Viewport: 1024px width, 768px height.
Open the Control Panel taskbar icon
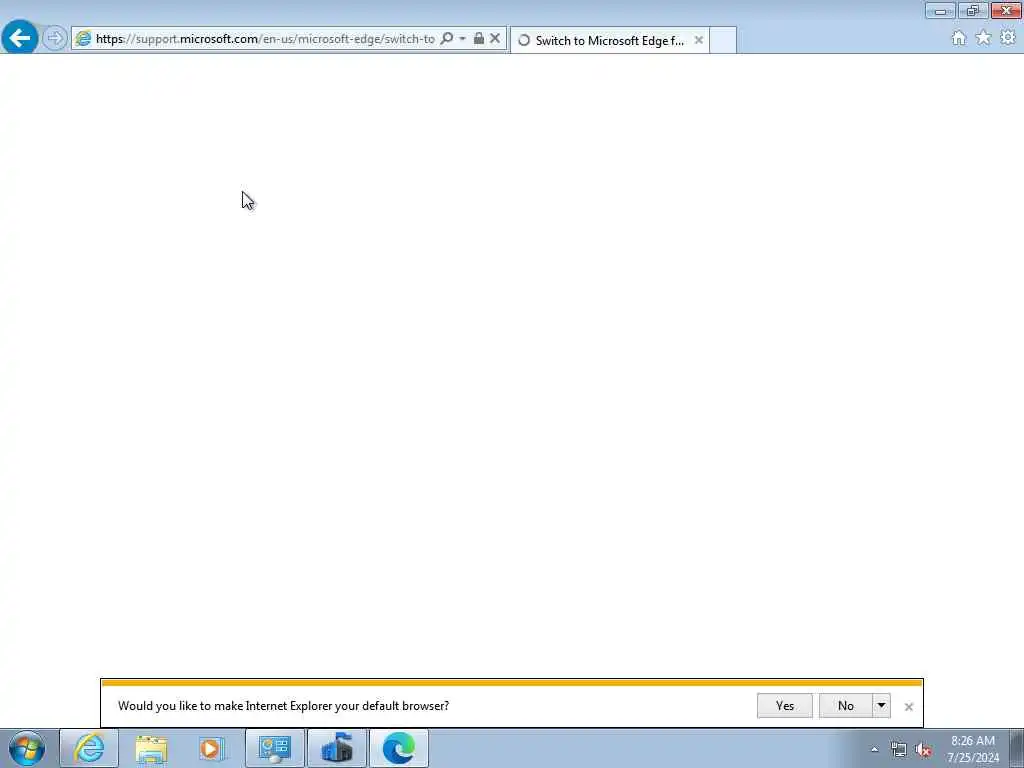pos(274,748)
